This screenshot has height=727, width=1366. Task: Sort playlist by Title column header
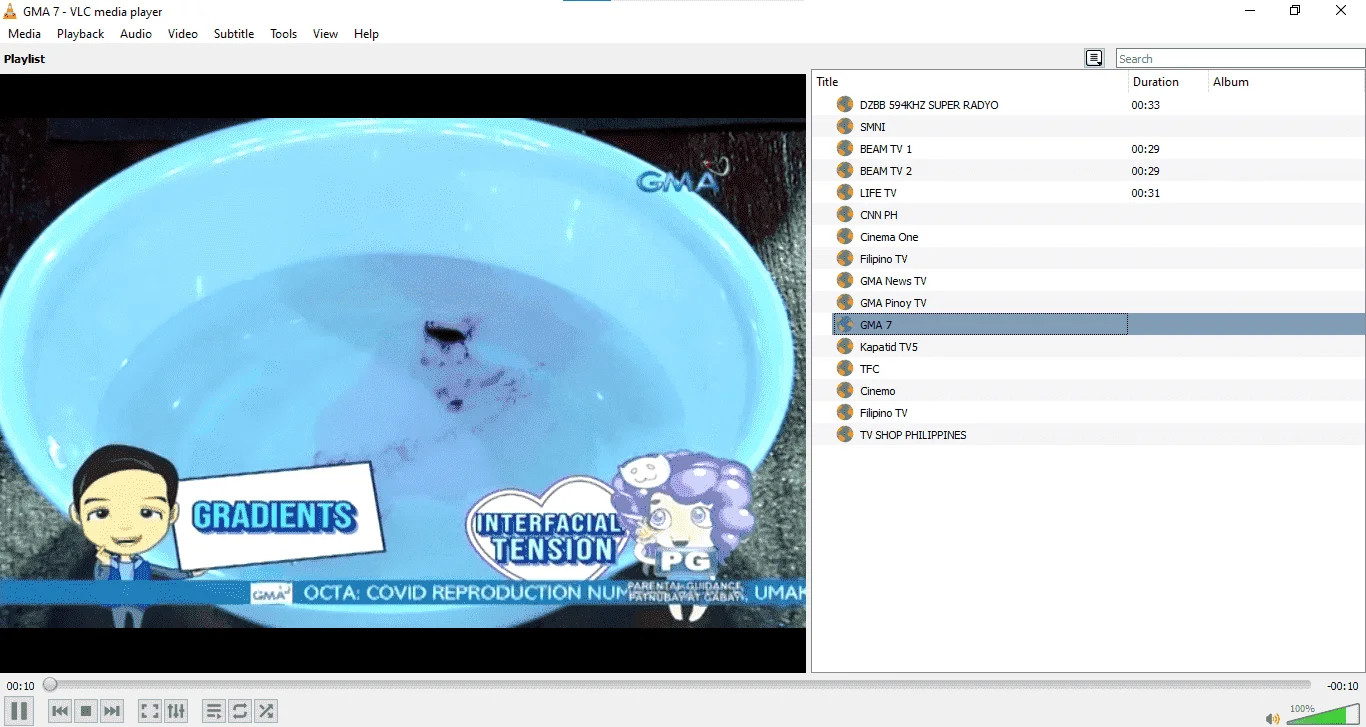[970, 82]
